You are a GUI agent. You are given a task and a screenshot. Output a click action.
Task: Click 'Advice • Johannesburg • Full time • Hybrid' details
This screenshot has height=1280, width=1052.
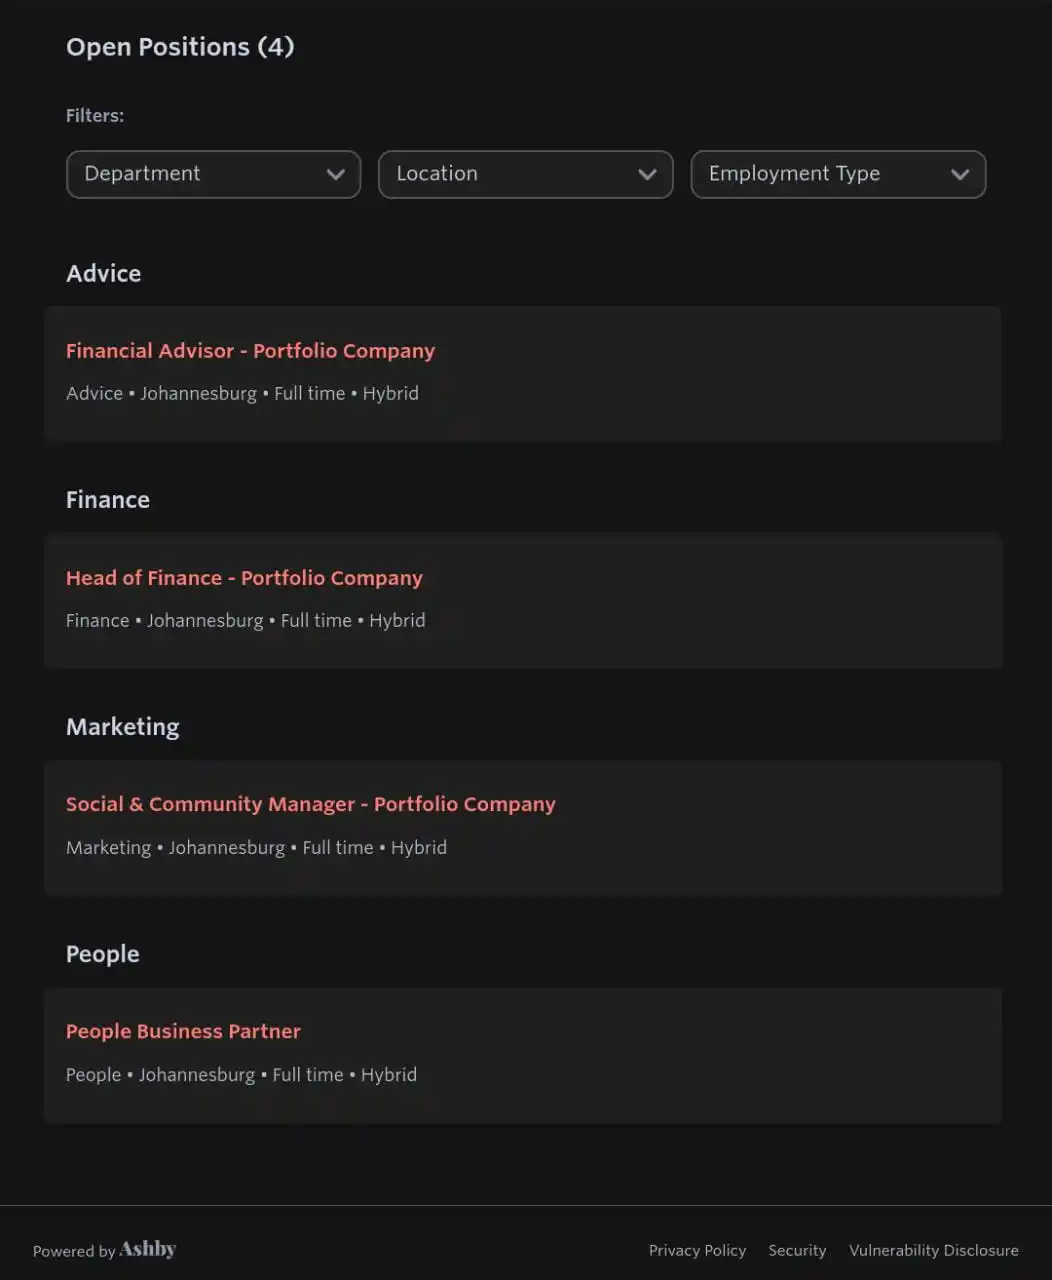[242, 393]
